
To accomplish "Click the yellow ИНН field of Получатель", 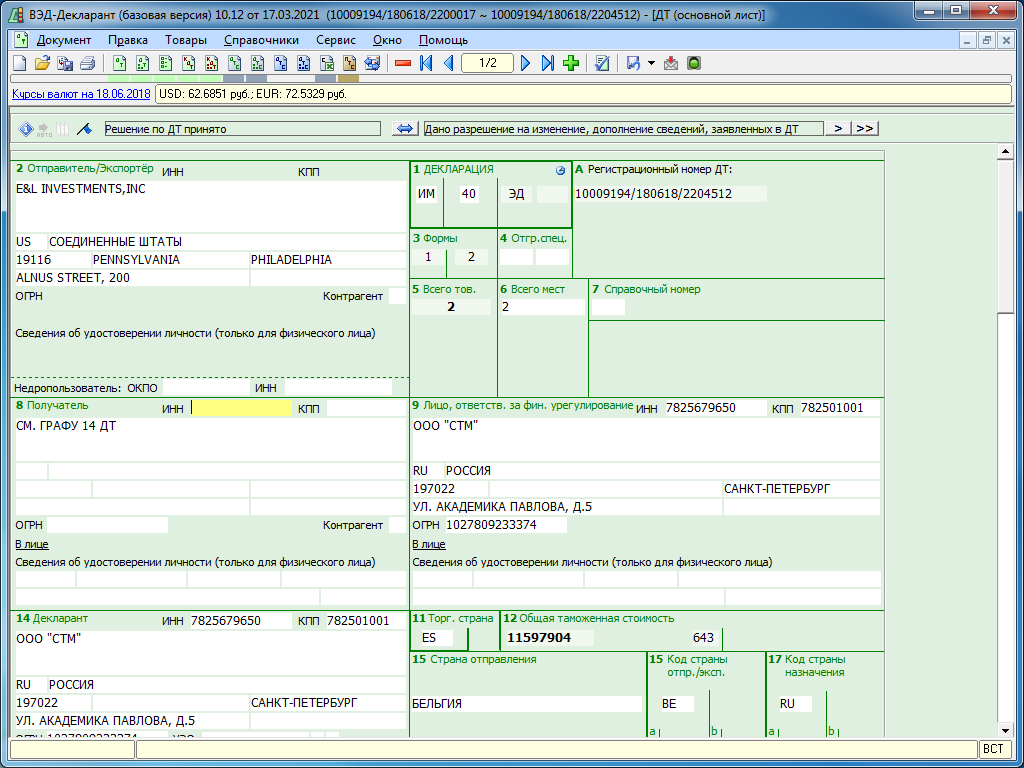I will point(241,408).
